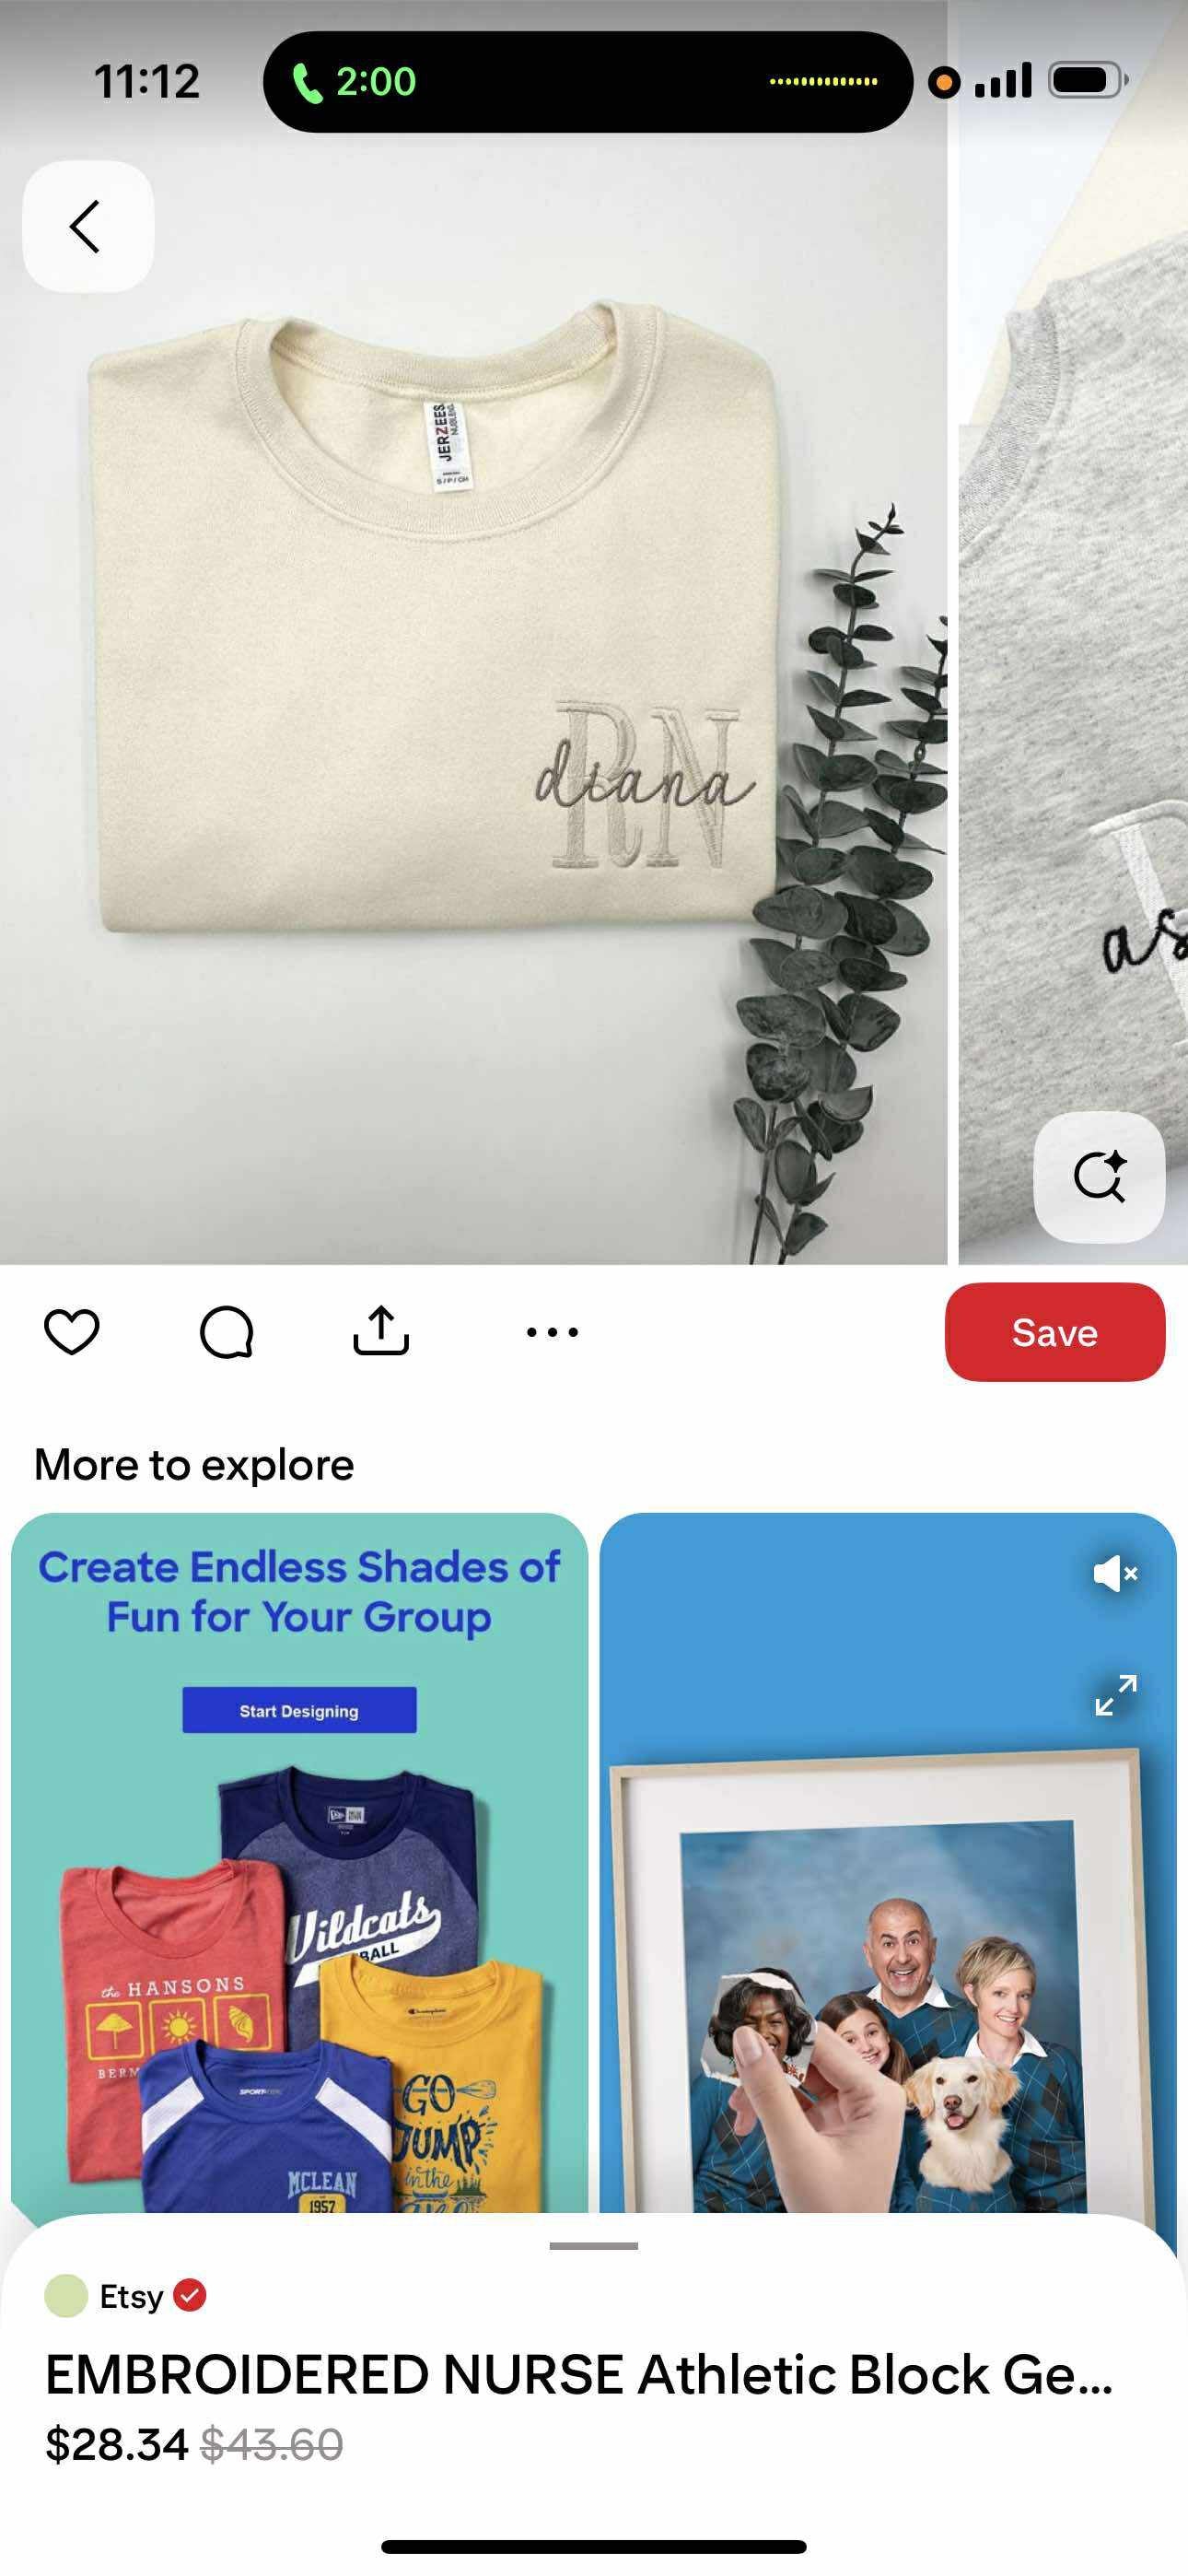Click the Etsy verified checkmark badge

coord(190,2295)
